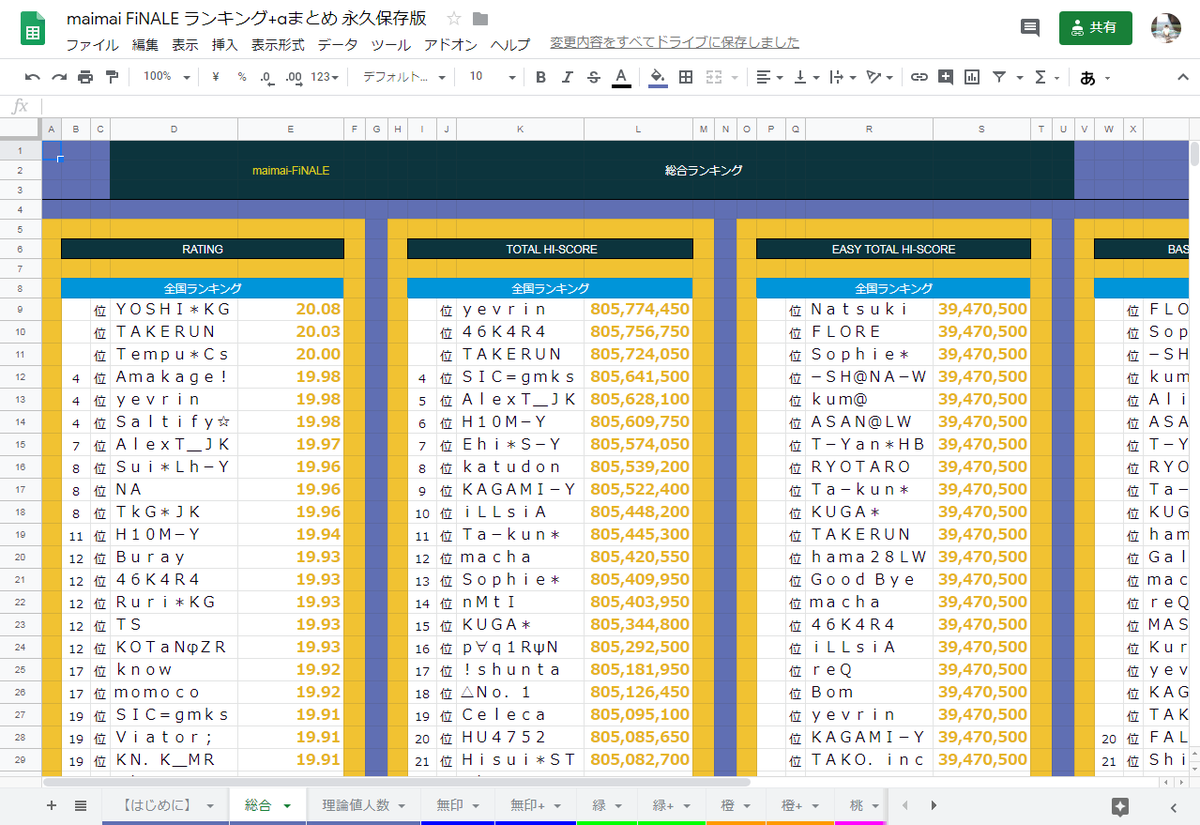Select the cell YOSHI*KG
Image resolution: width=1200 pixels, height=825 pixels.
click(174, 309)
